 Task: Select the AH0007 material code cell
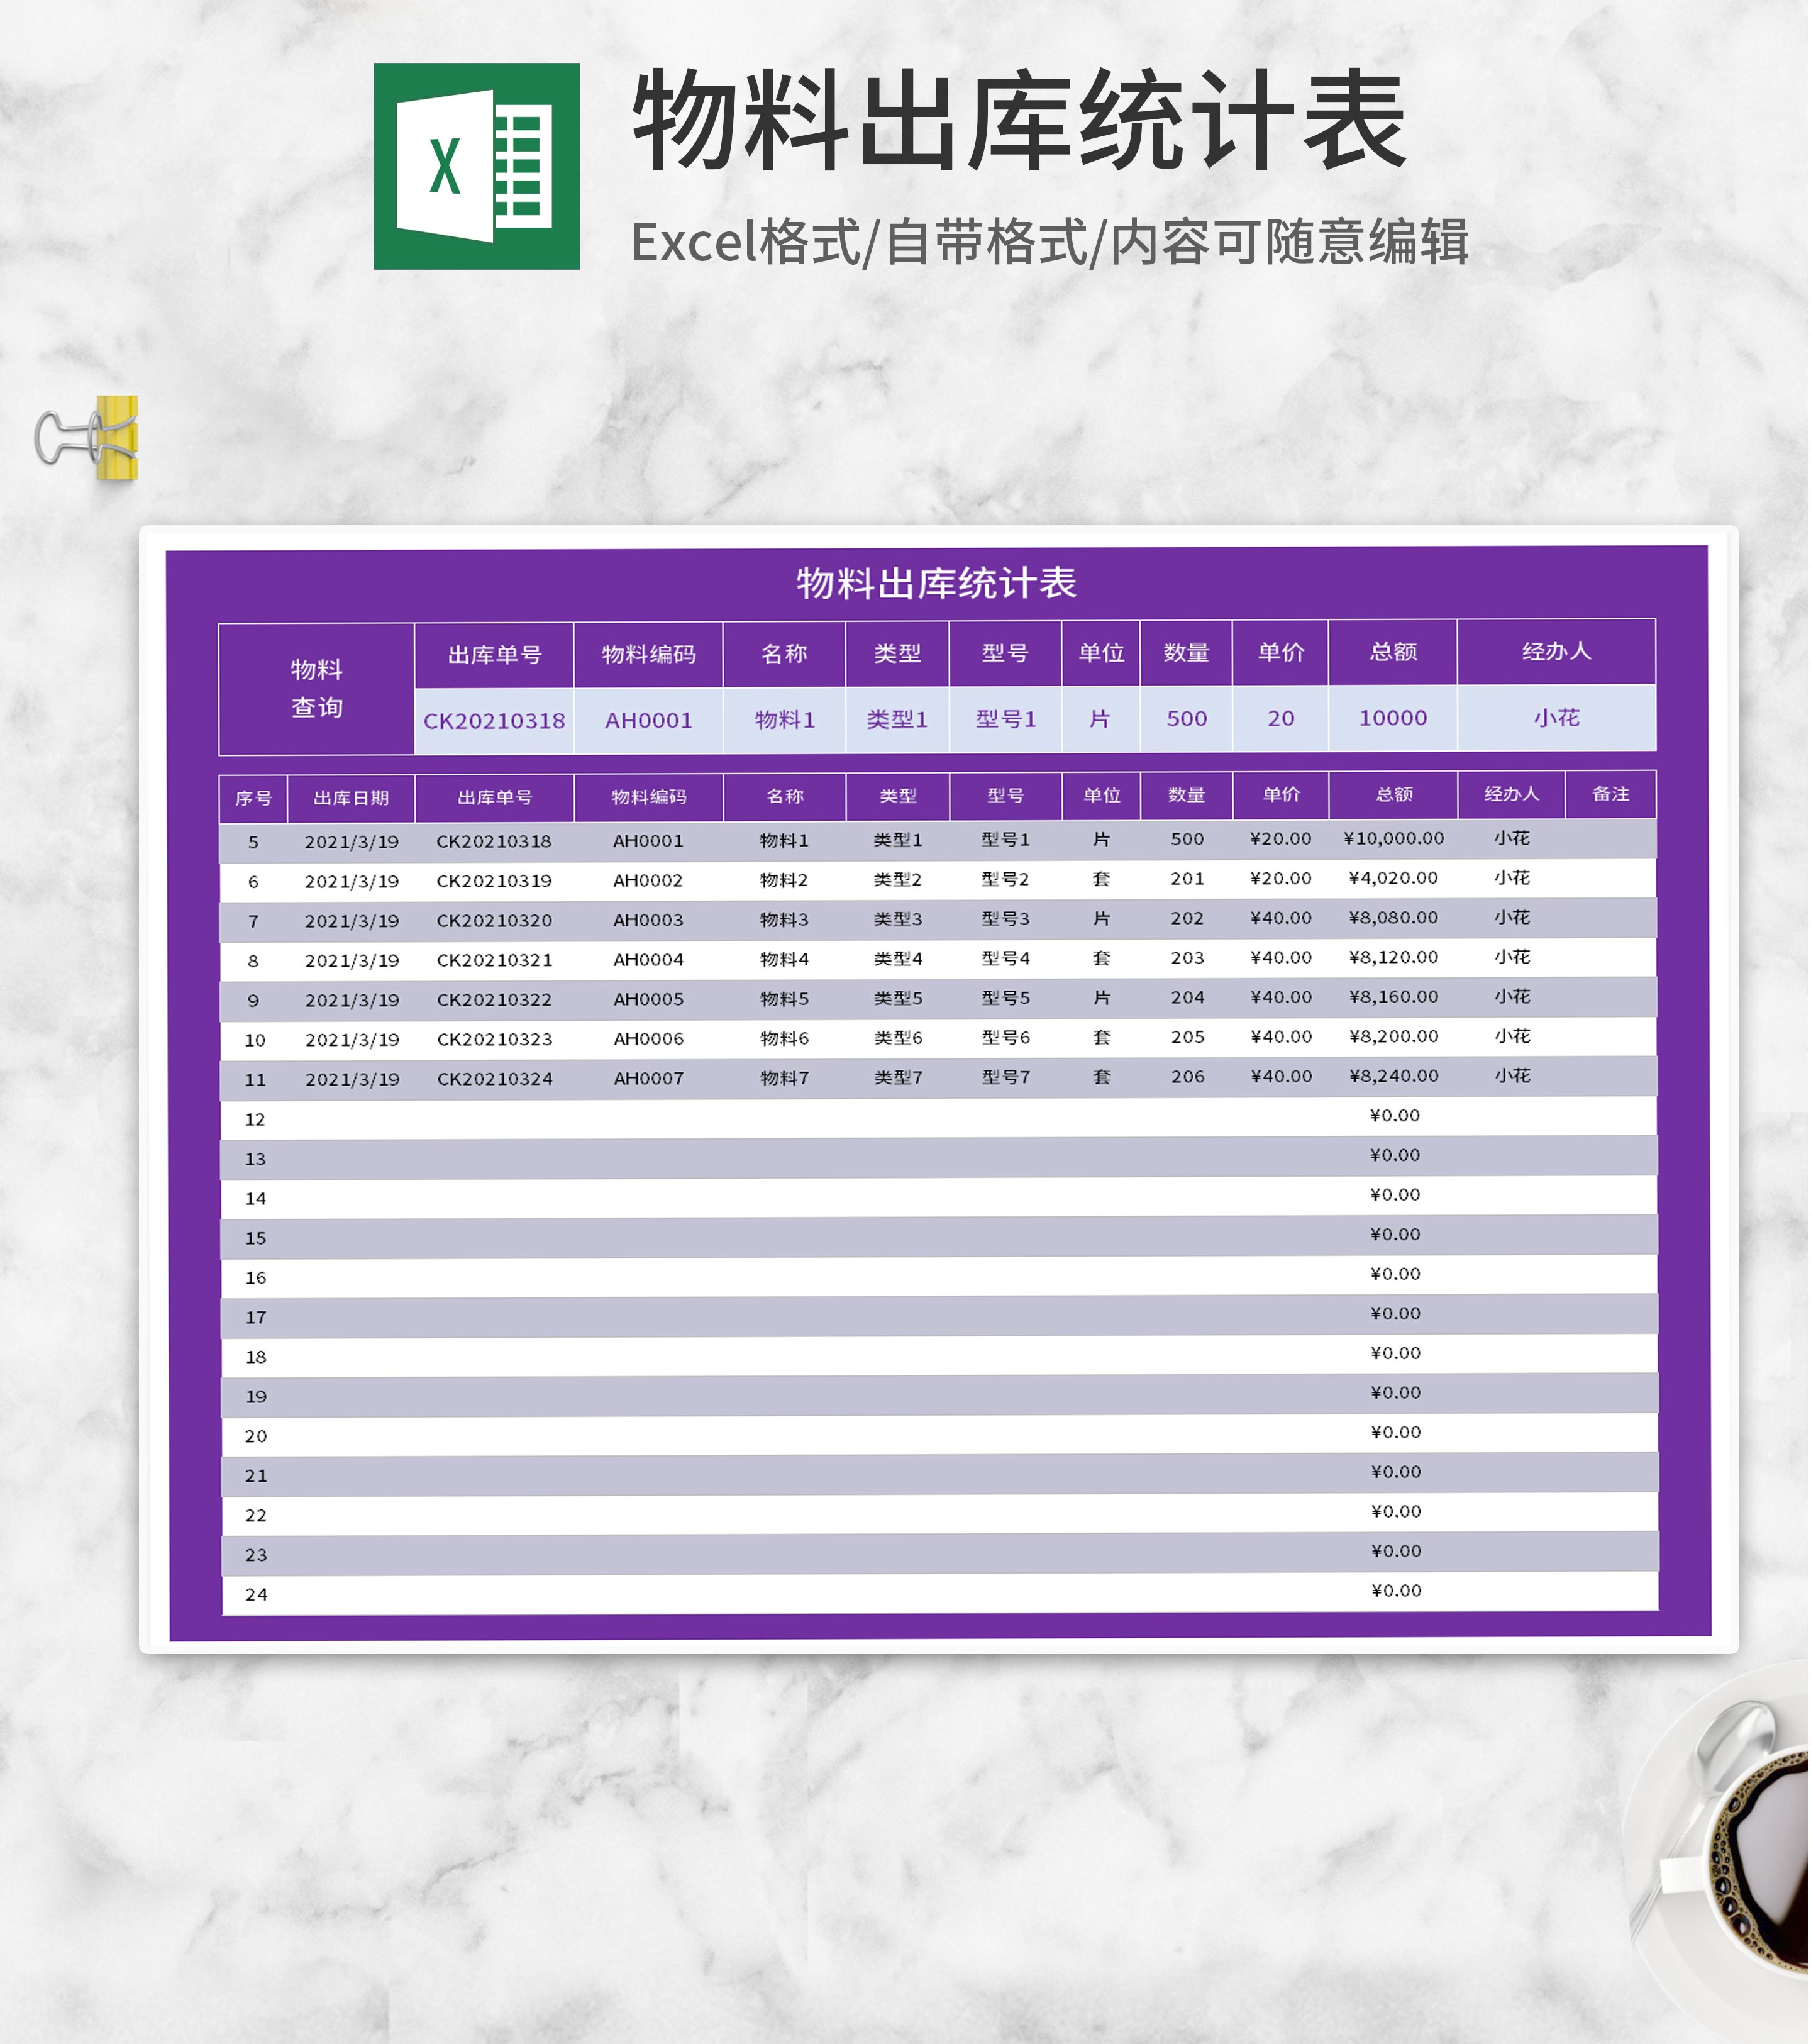pos(649,1078)
